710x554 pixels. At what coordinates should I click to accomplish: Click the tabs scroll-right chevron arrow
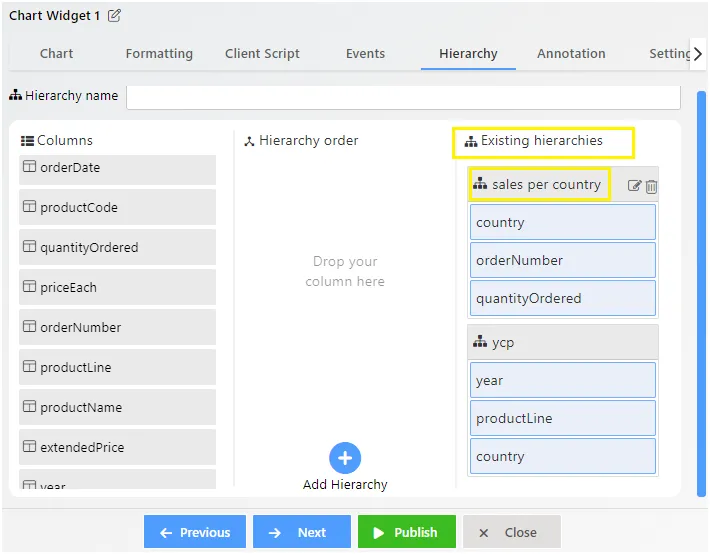[x=698, y=54]
